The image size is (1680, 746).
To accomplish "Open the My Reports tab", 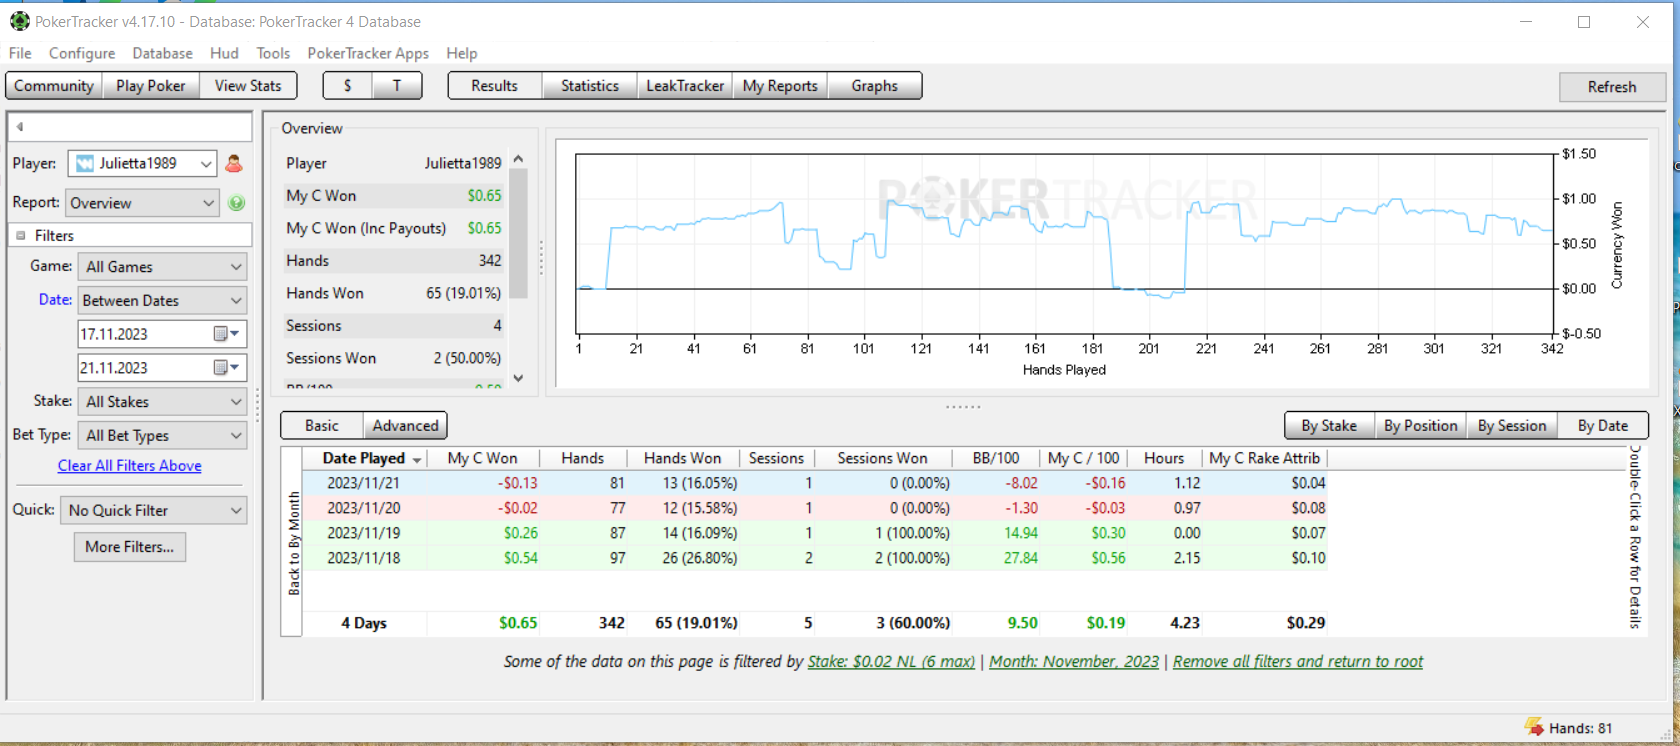I will (x=780, y=86).
